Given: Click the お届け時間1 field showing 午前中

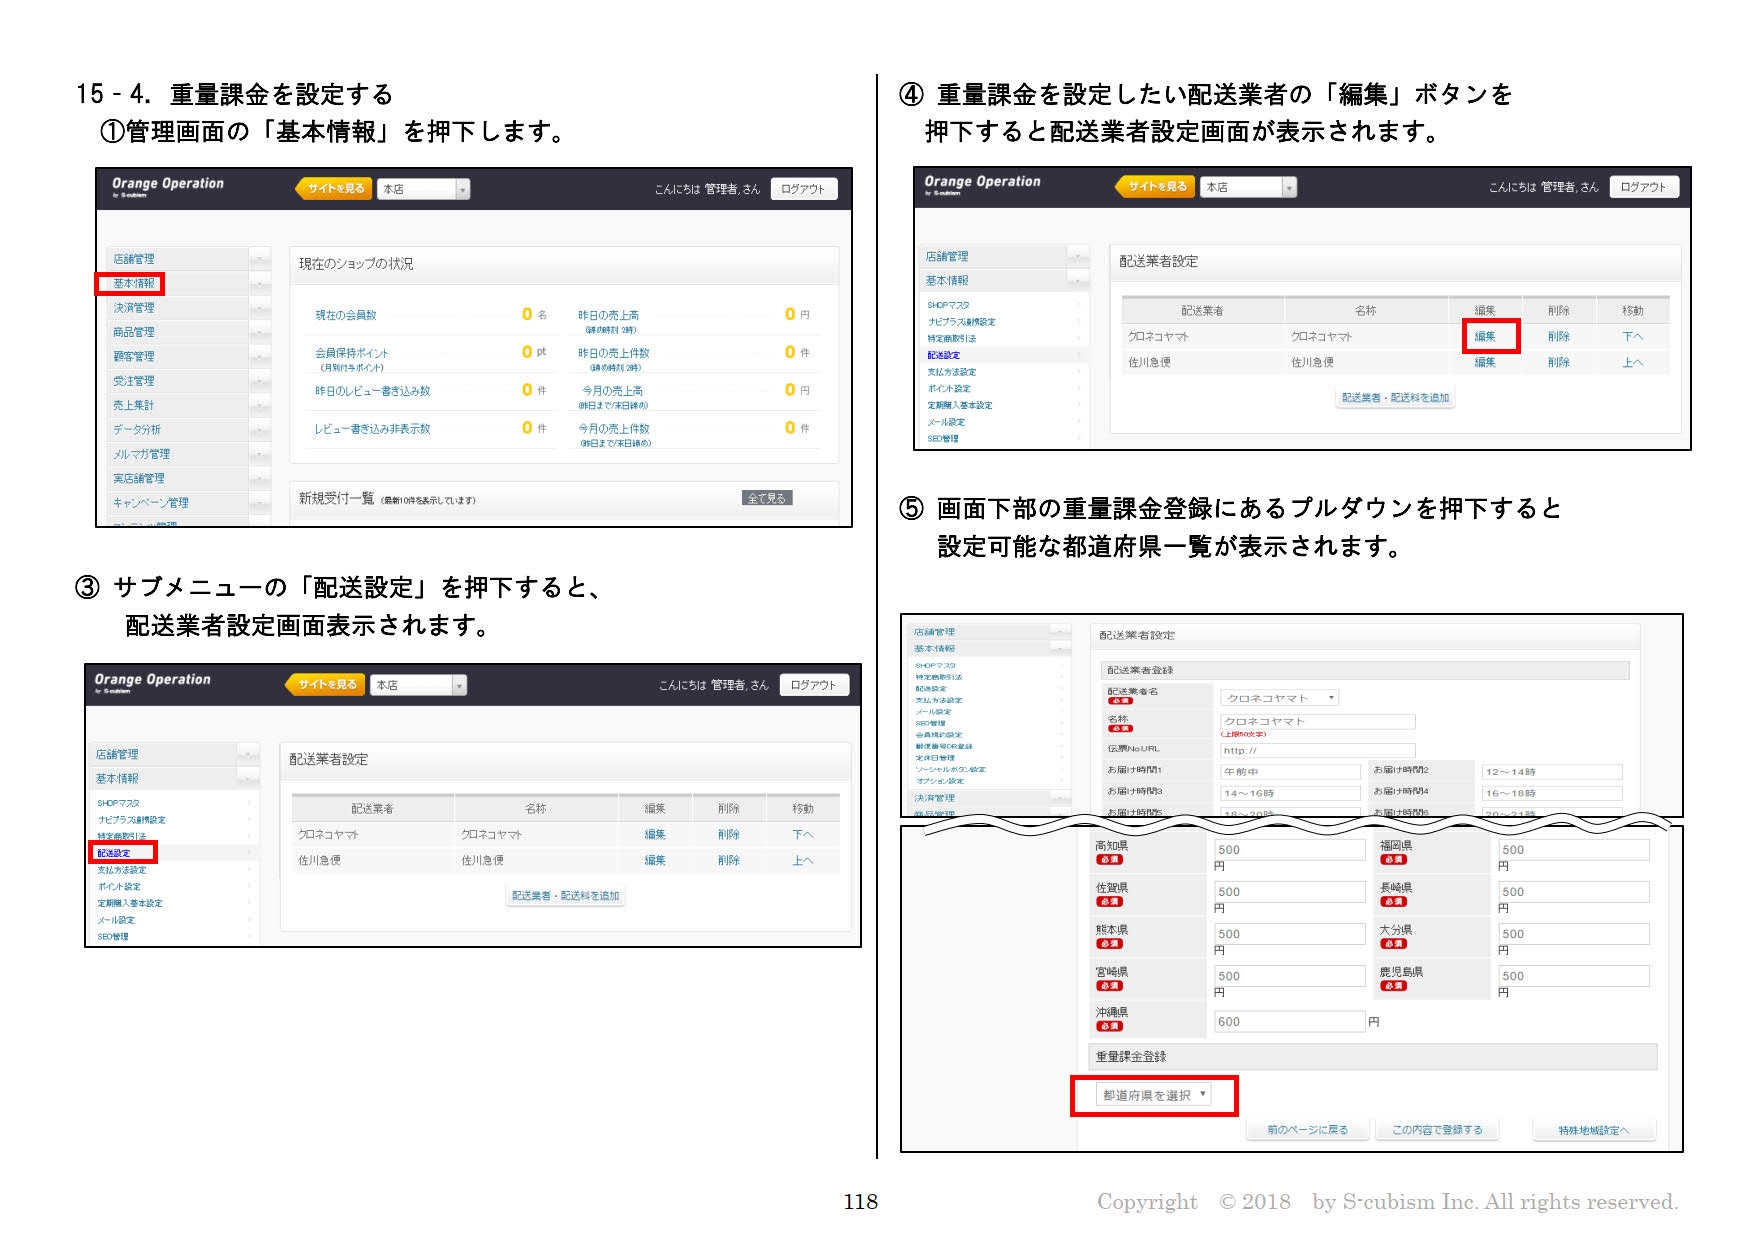Looking at the screenshot, I should (x=1289, y=772).
